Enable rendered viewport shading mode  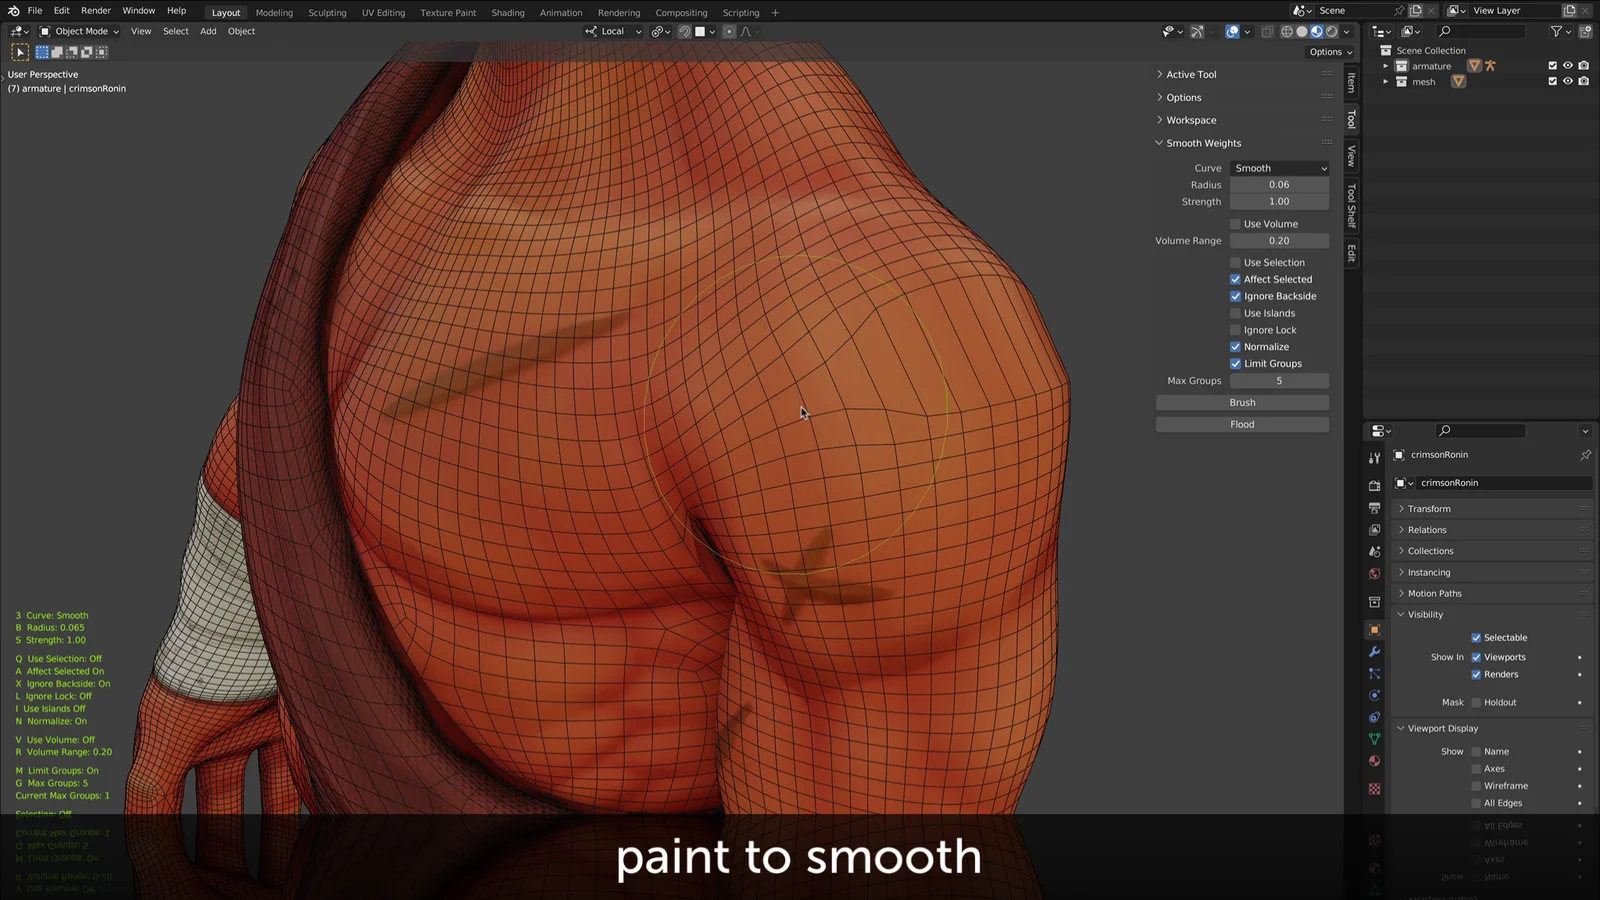click(x=1331, y=31)
